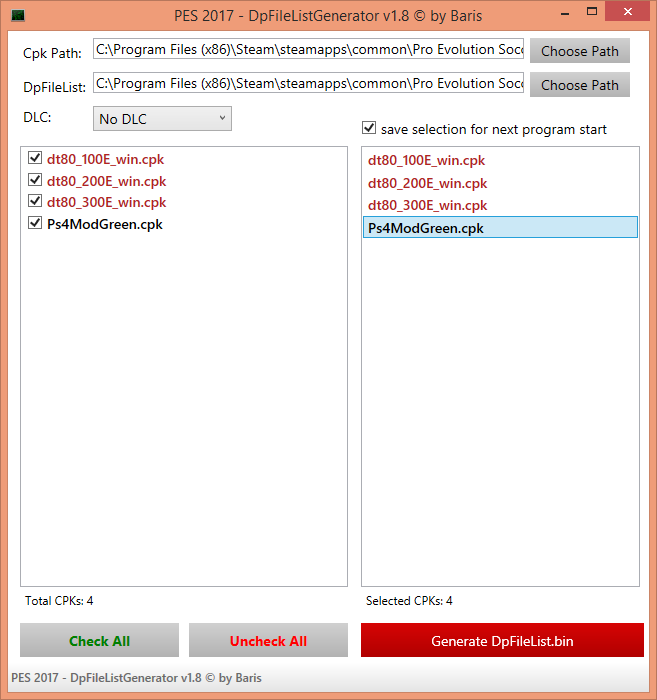
Task: Choose path for Cpk Path
Action: click(x=580, y=51)
